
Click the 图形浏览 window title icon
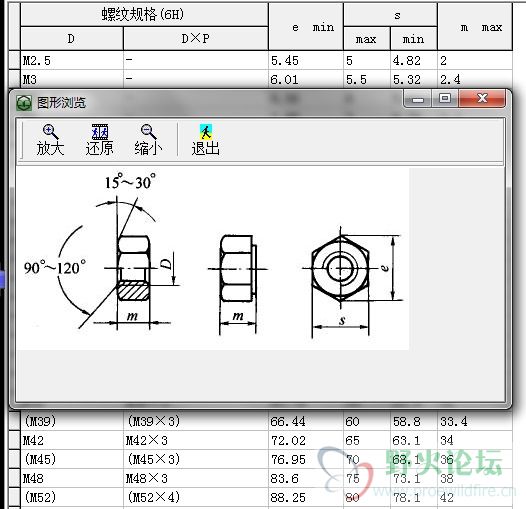(x=24, y=103)
